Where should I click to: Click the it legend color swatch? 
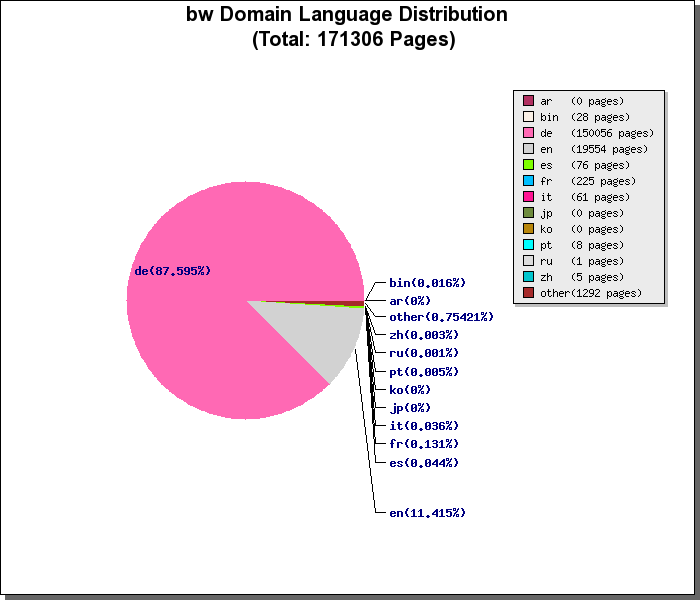point(528,197)
